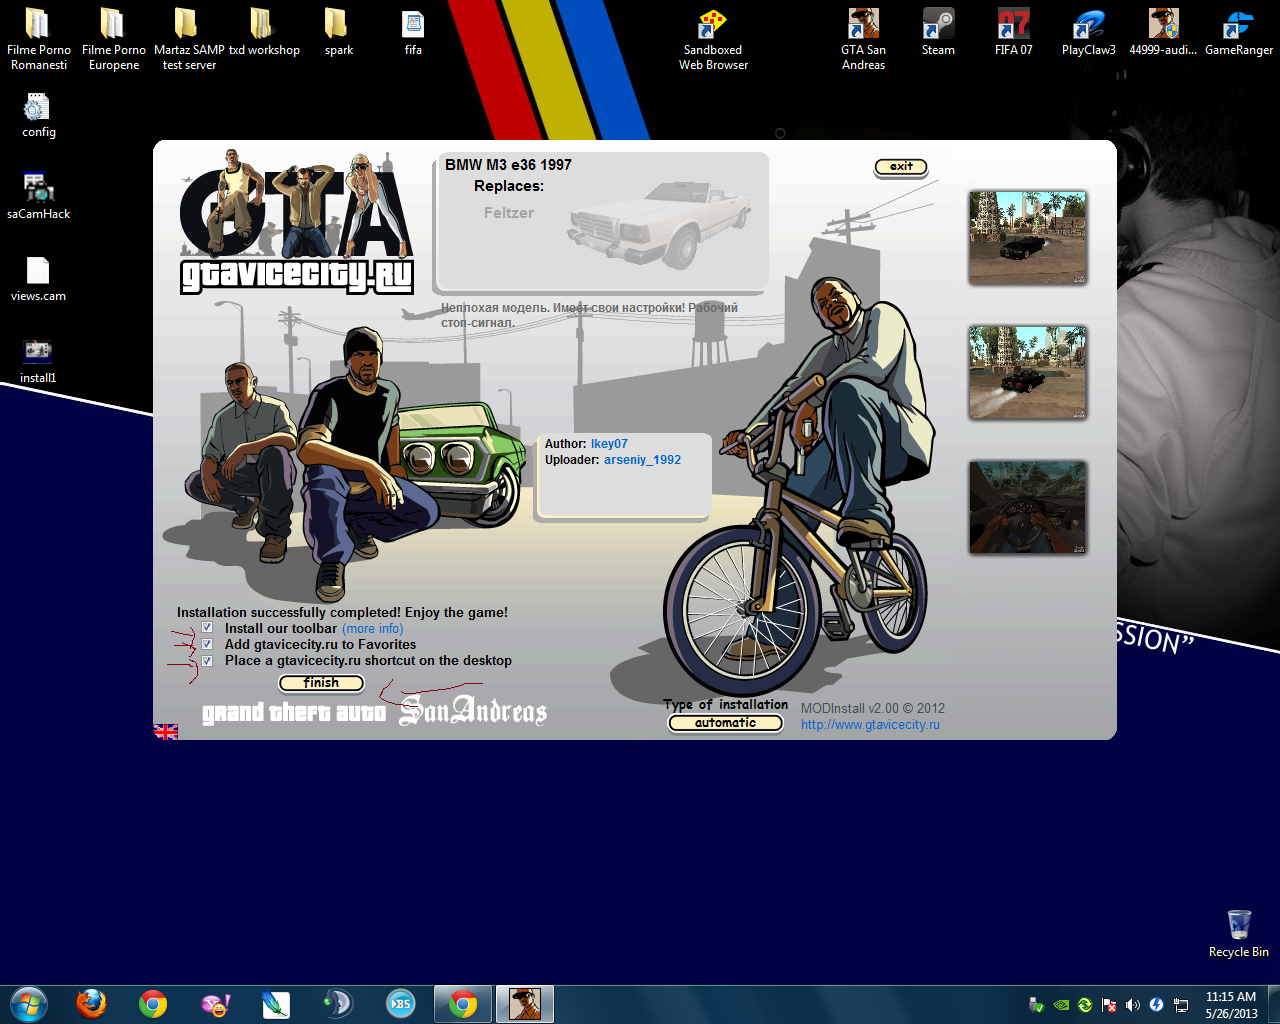Open the 44999-audi... desktop shortcut
Screen dimensions: 1280x1024
[1163, 33]
